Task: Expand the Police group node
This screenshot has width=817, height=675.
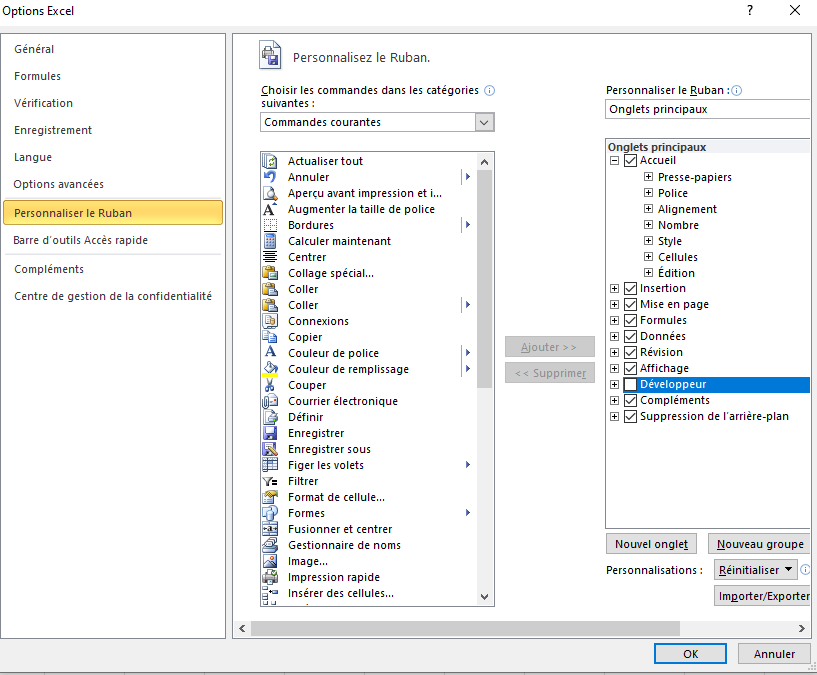Action: pos(648,193)
